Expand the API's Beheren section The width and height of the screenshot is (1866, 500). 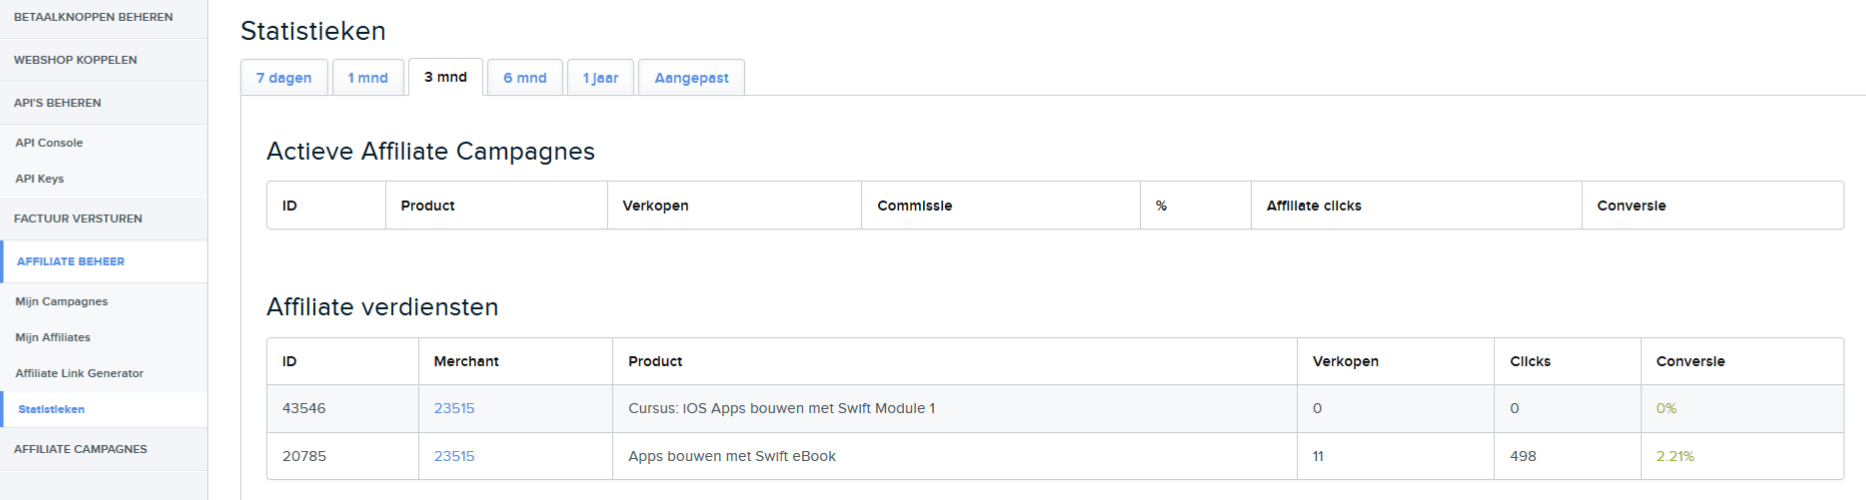point(104,103)
